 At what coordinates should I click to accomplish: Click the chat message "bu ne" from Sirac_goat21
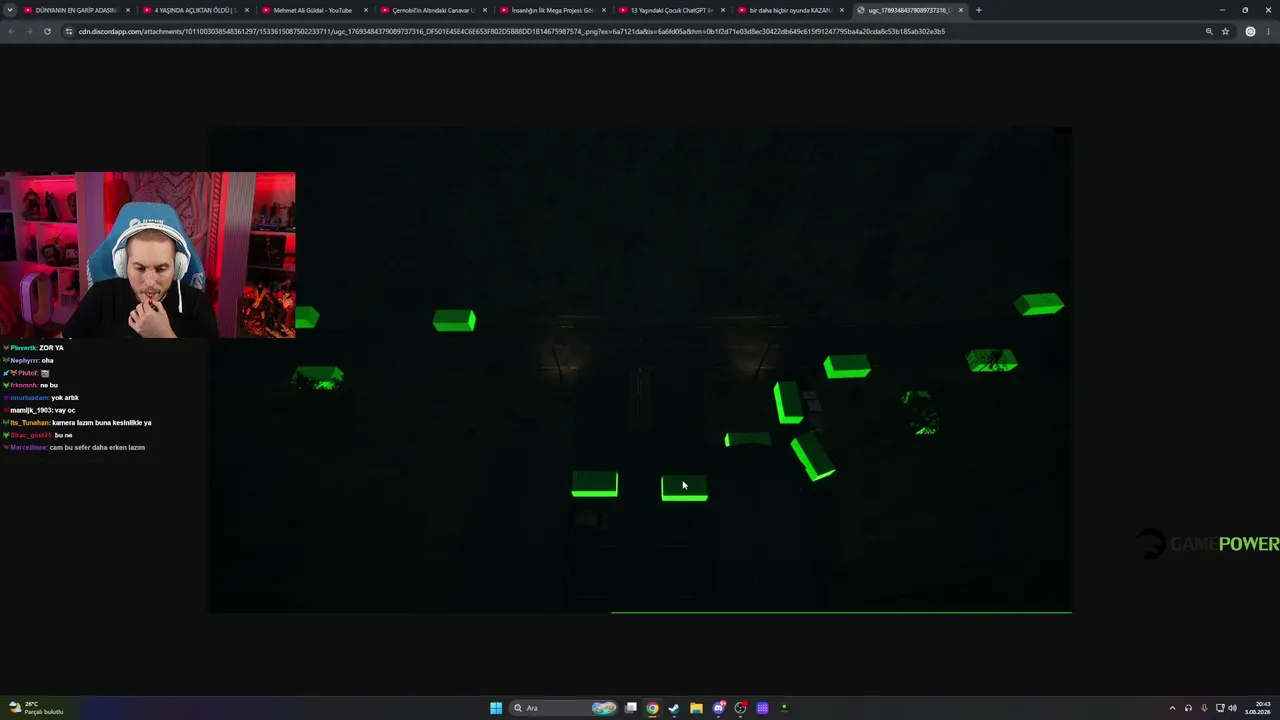tap(63, 435)
